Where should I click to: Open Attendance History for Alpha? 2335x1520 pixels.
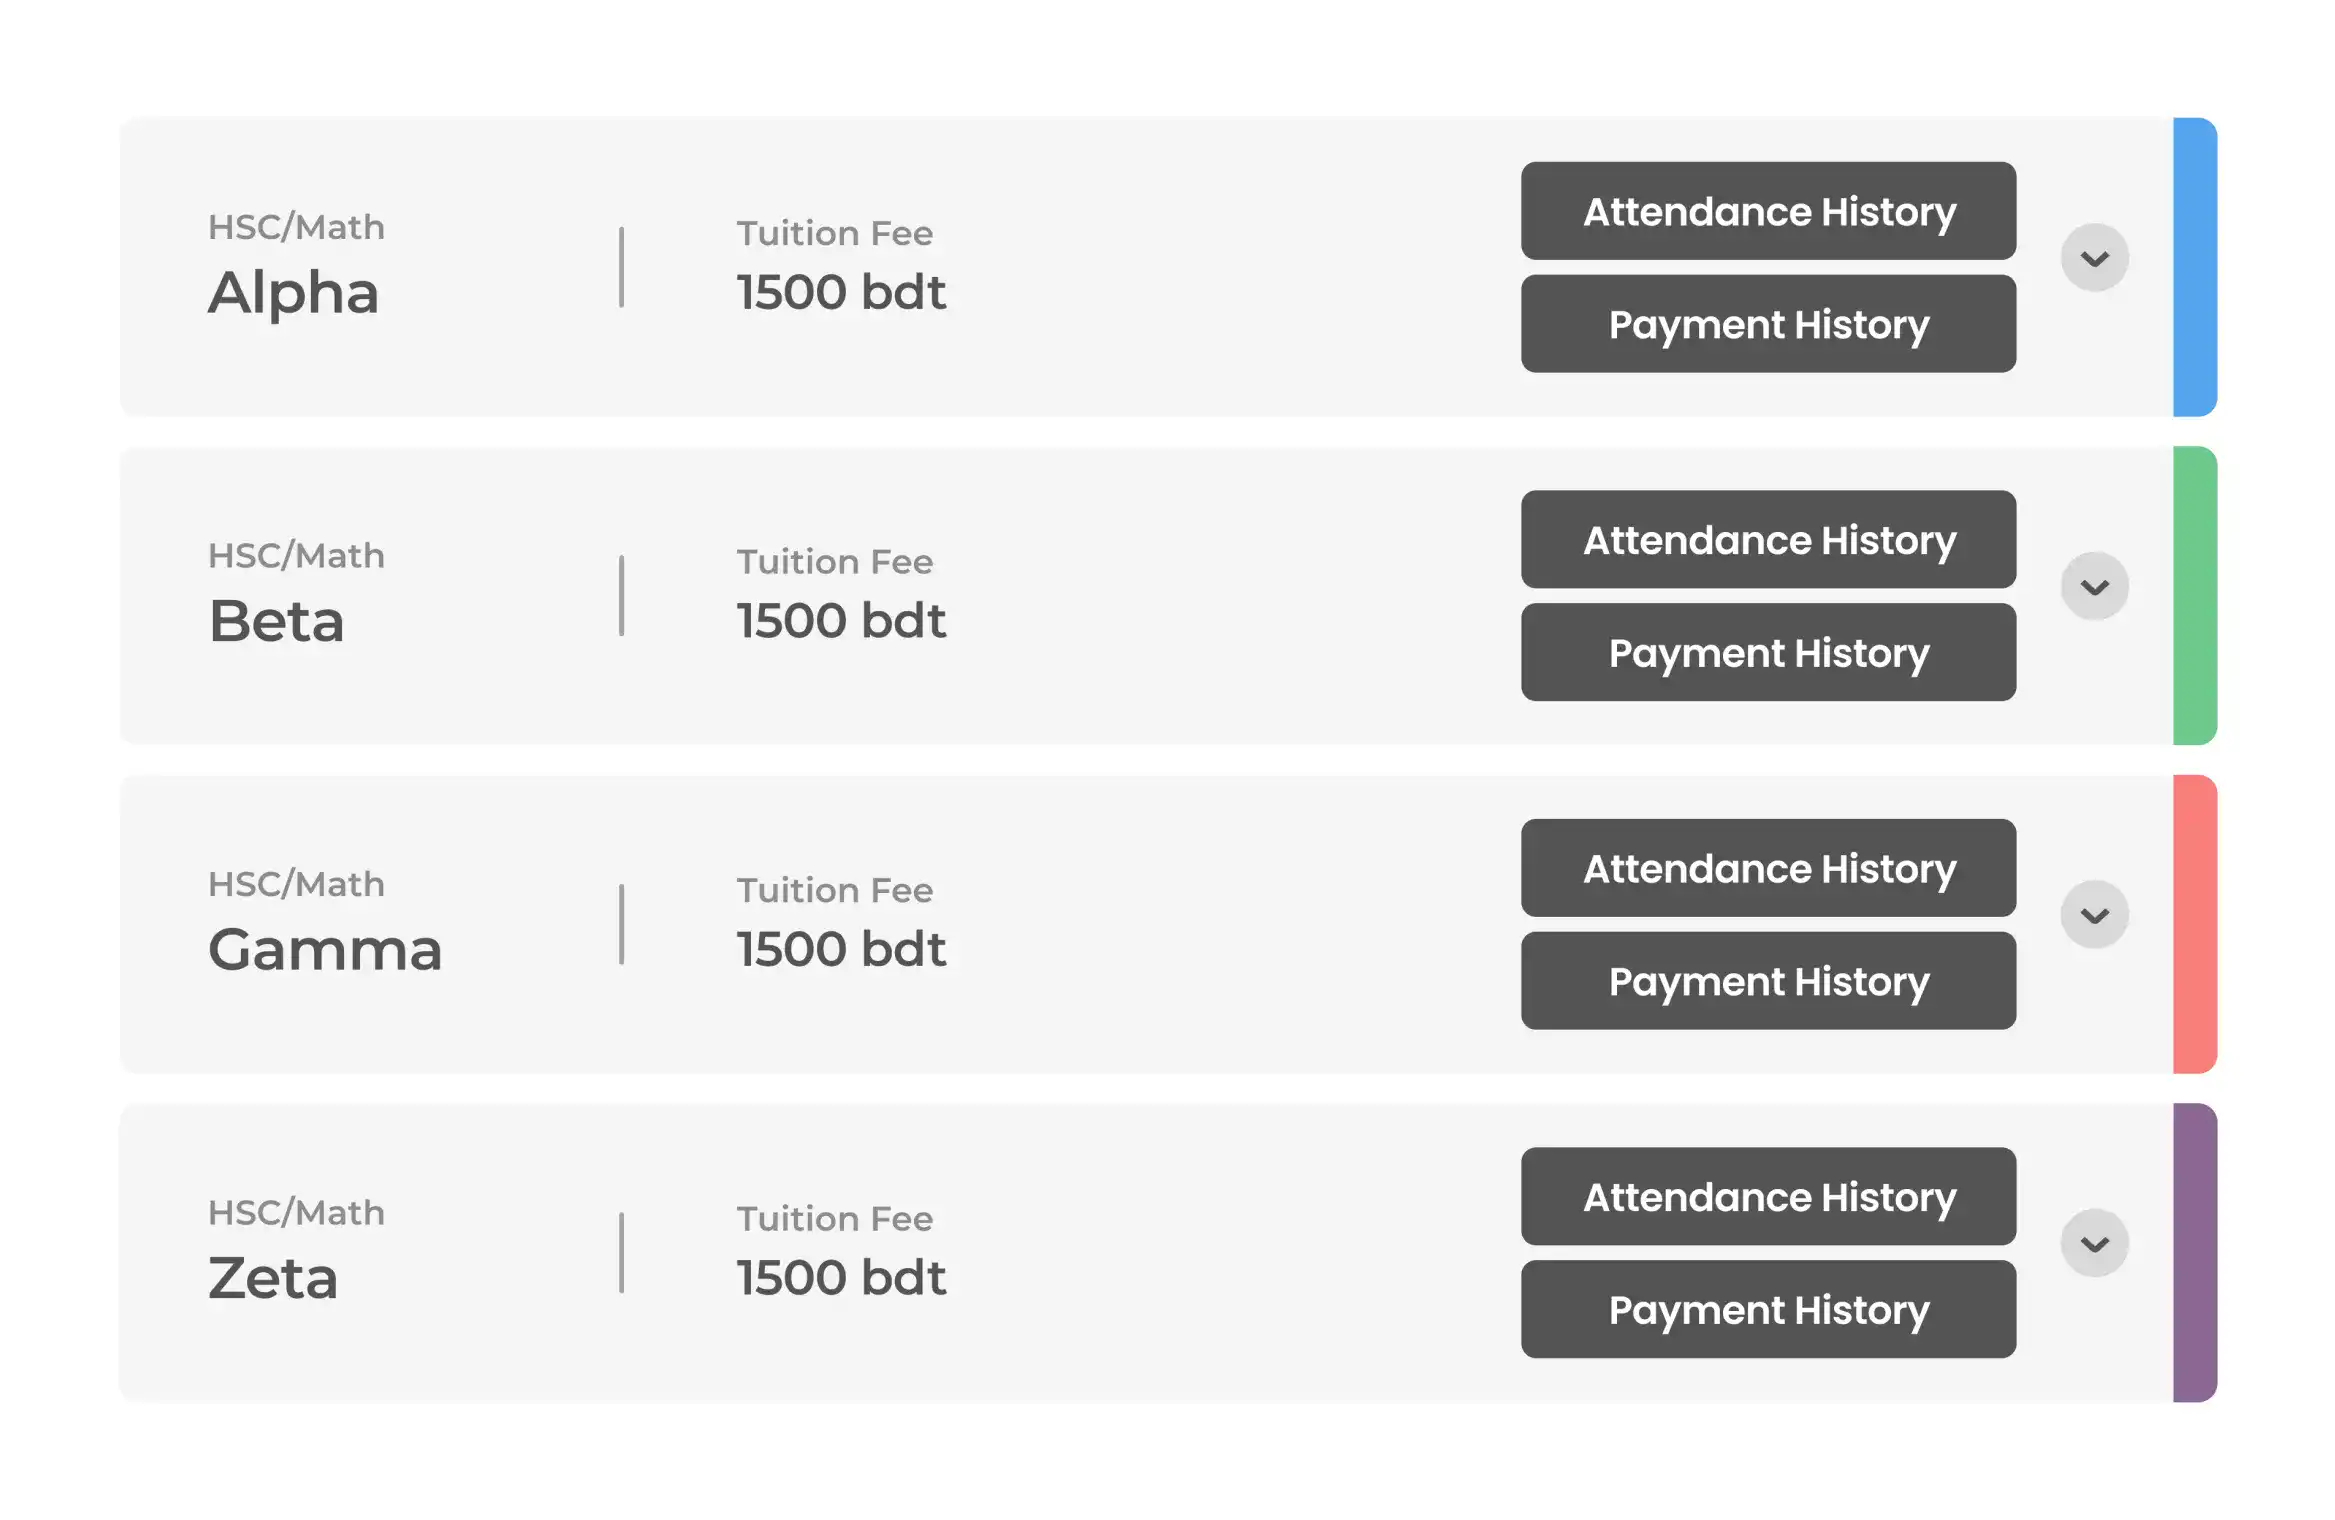click(1767, 211)
